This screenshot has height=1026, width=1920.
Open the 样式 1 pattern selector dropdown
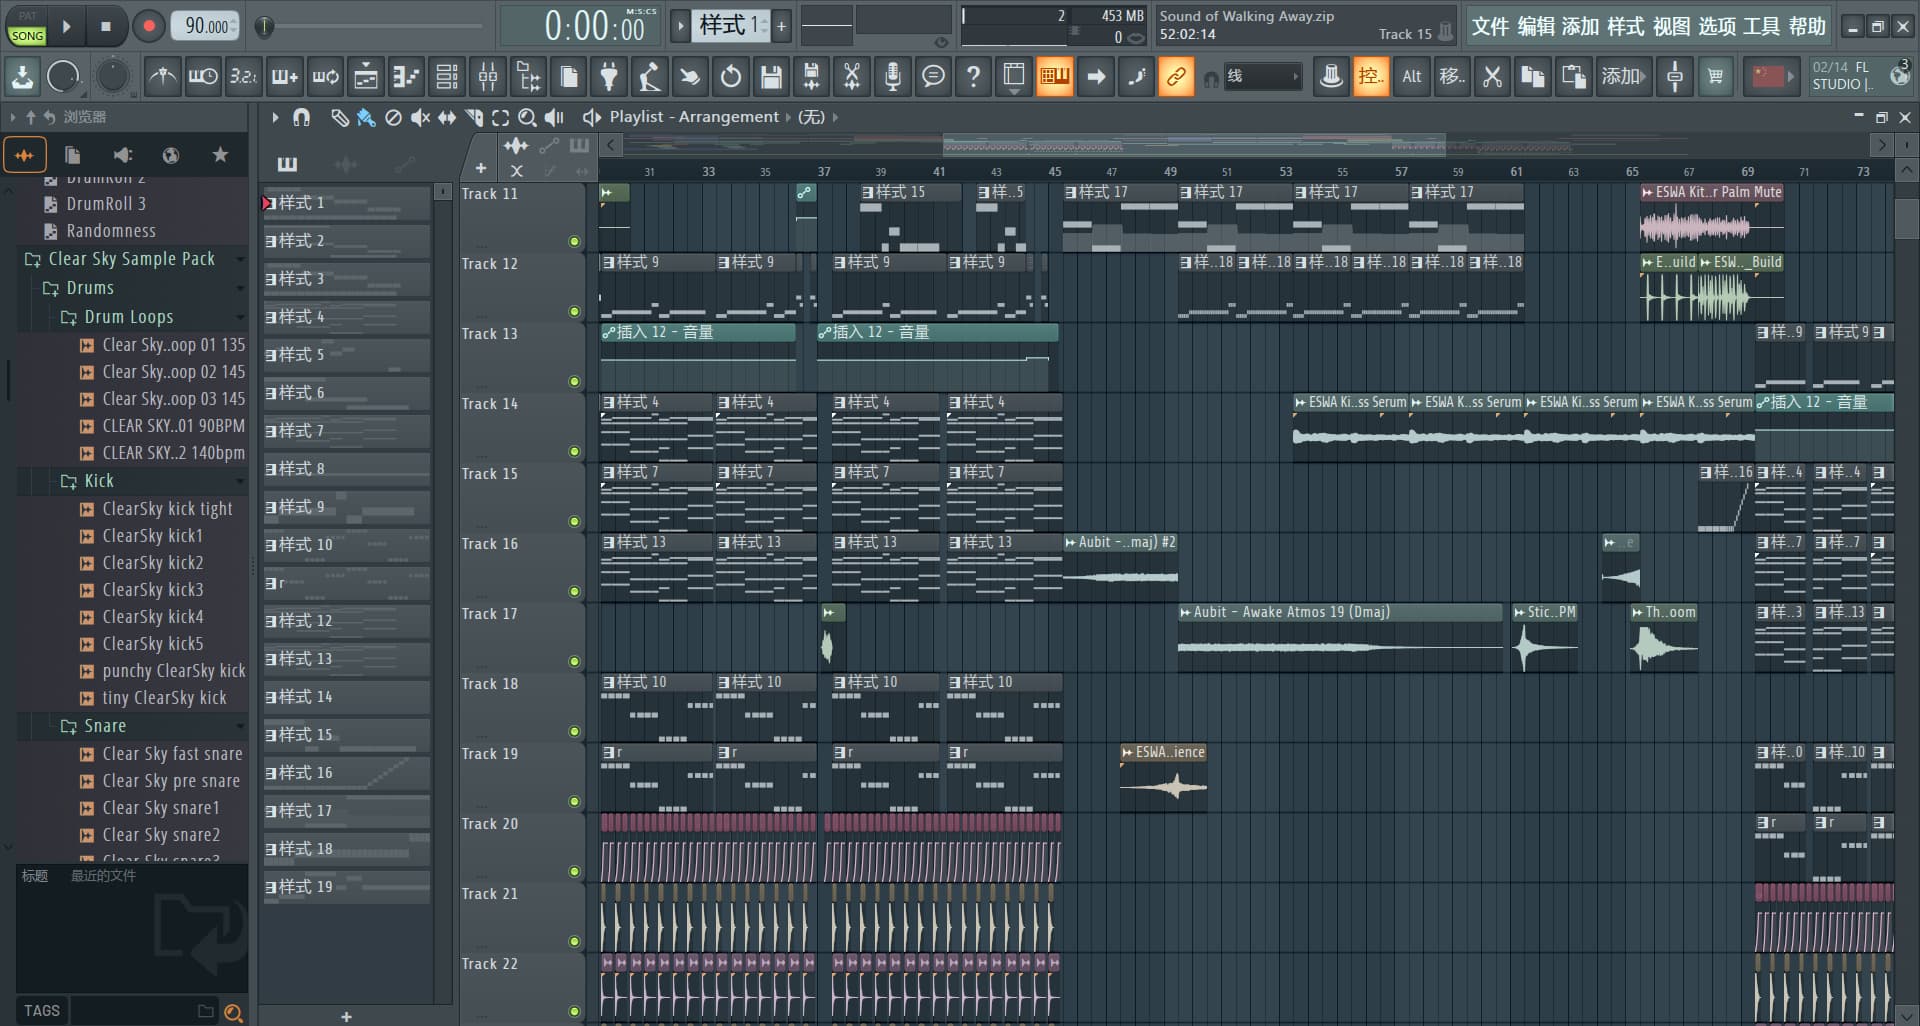[x=733, y=26]
